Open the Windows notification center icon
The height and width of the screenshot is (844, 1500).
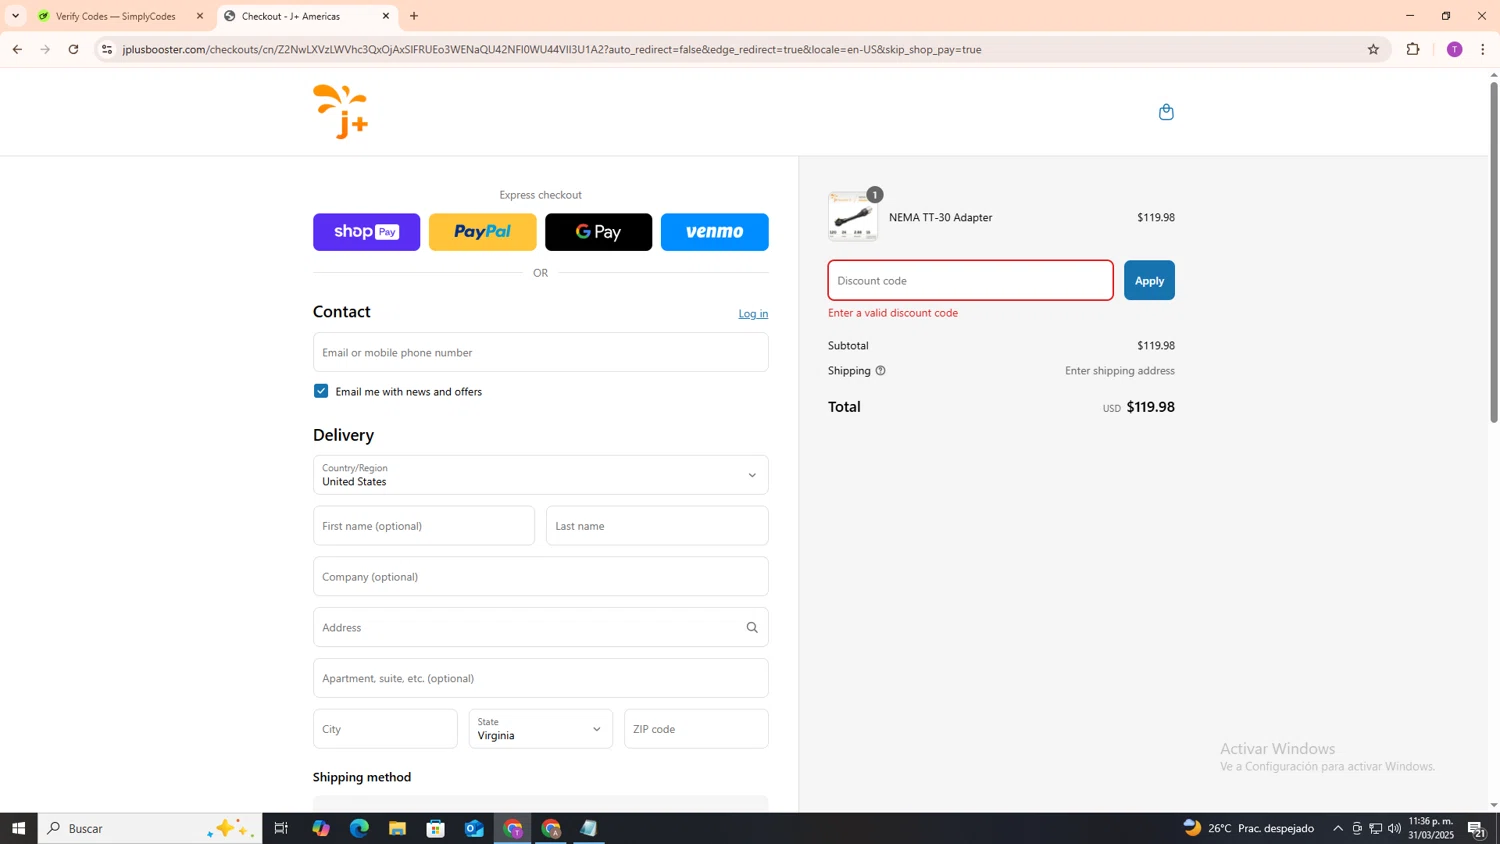pos(1477,828)
